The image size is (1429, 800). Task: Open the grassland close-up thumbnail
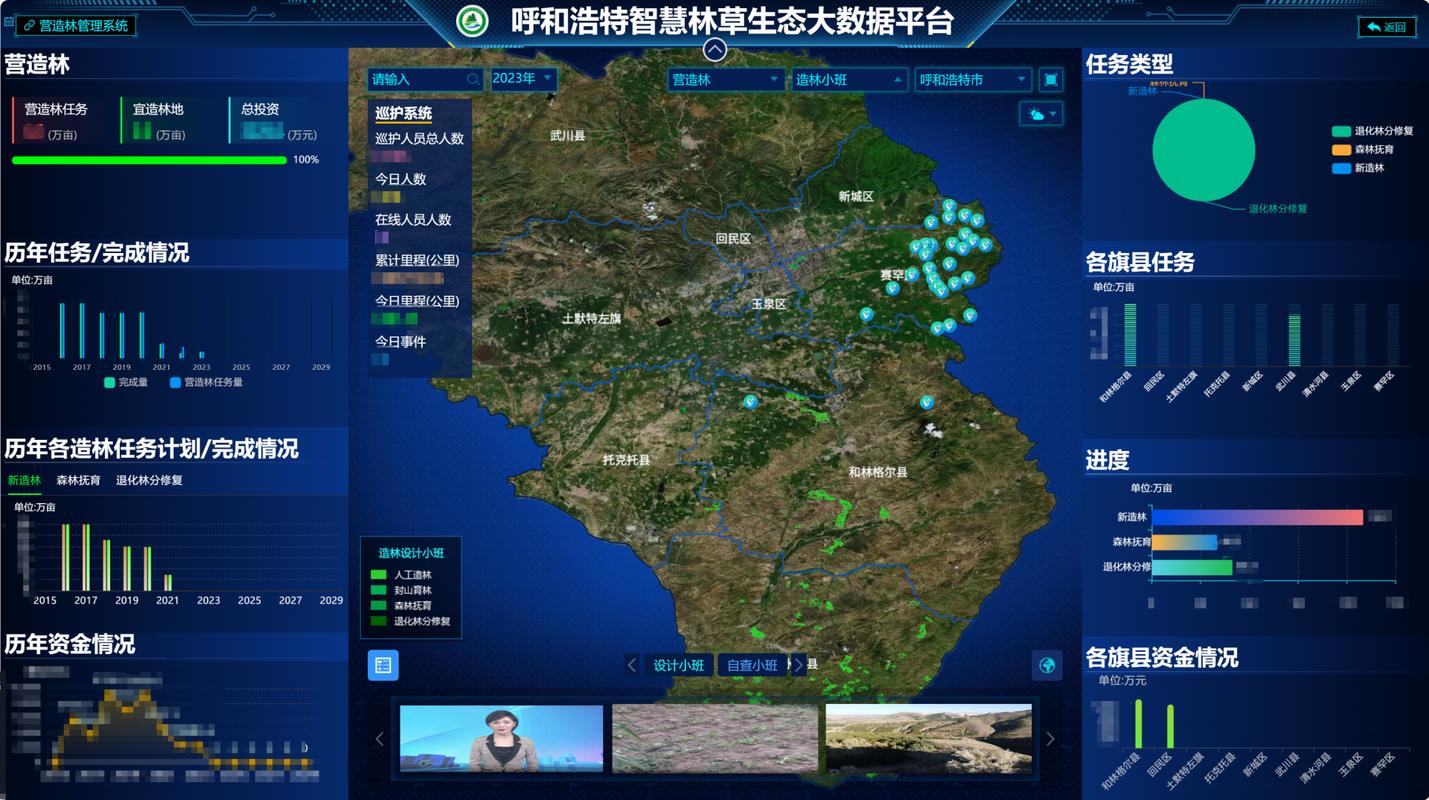715,739
